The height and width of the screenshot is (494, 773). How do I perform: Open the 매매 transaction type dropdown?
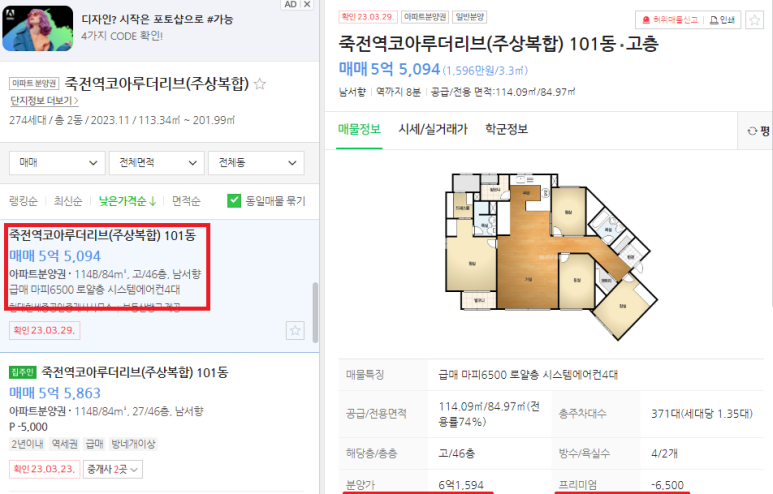click(x=57, y=163)
